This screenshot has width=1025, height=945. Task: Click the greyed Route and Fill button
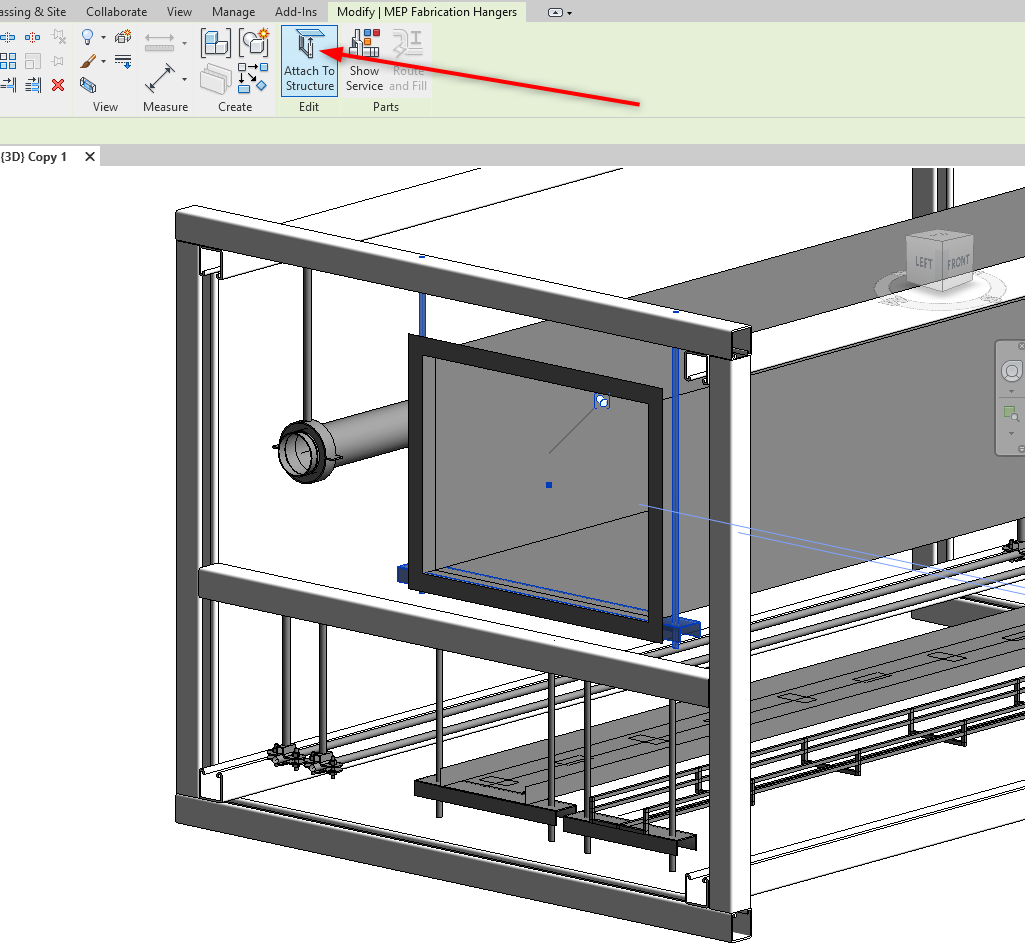click(x=409, y=61)
